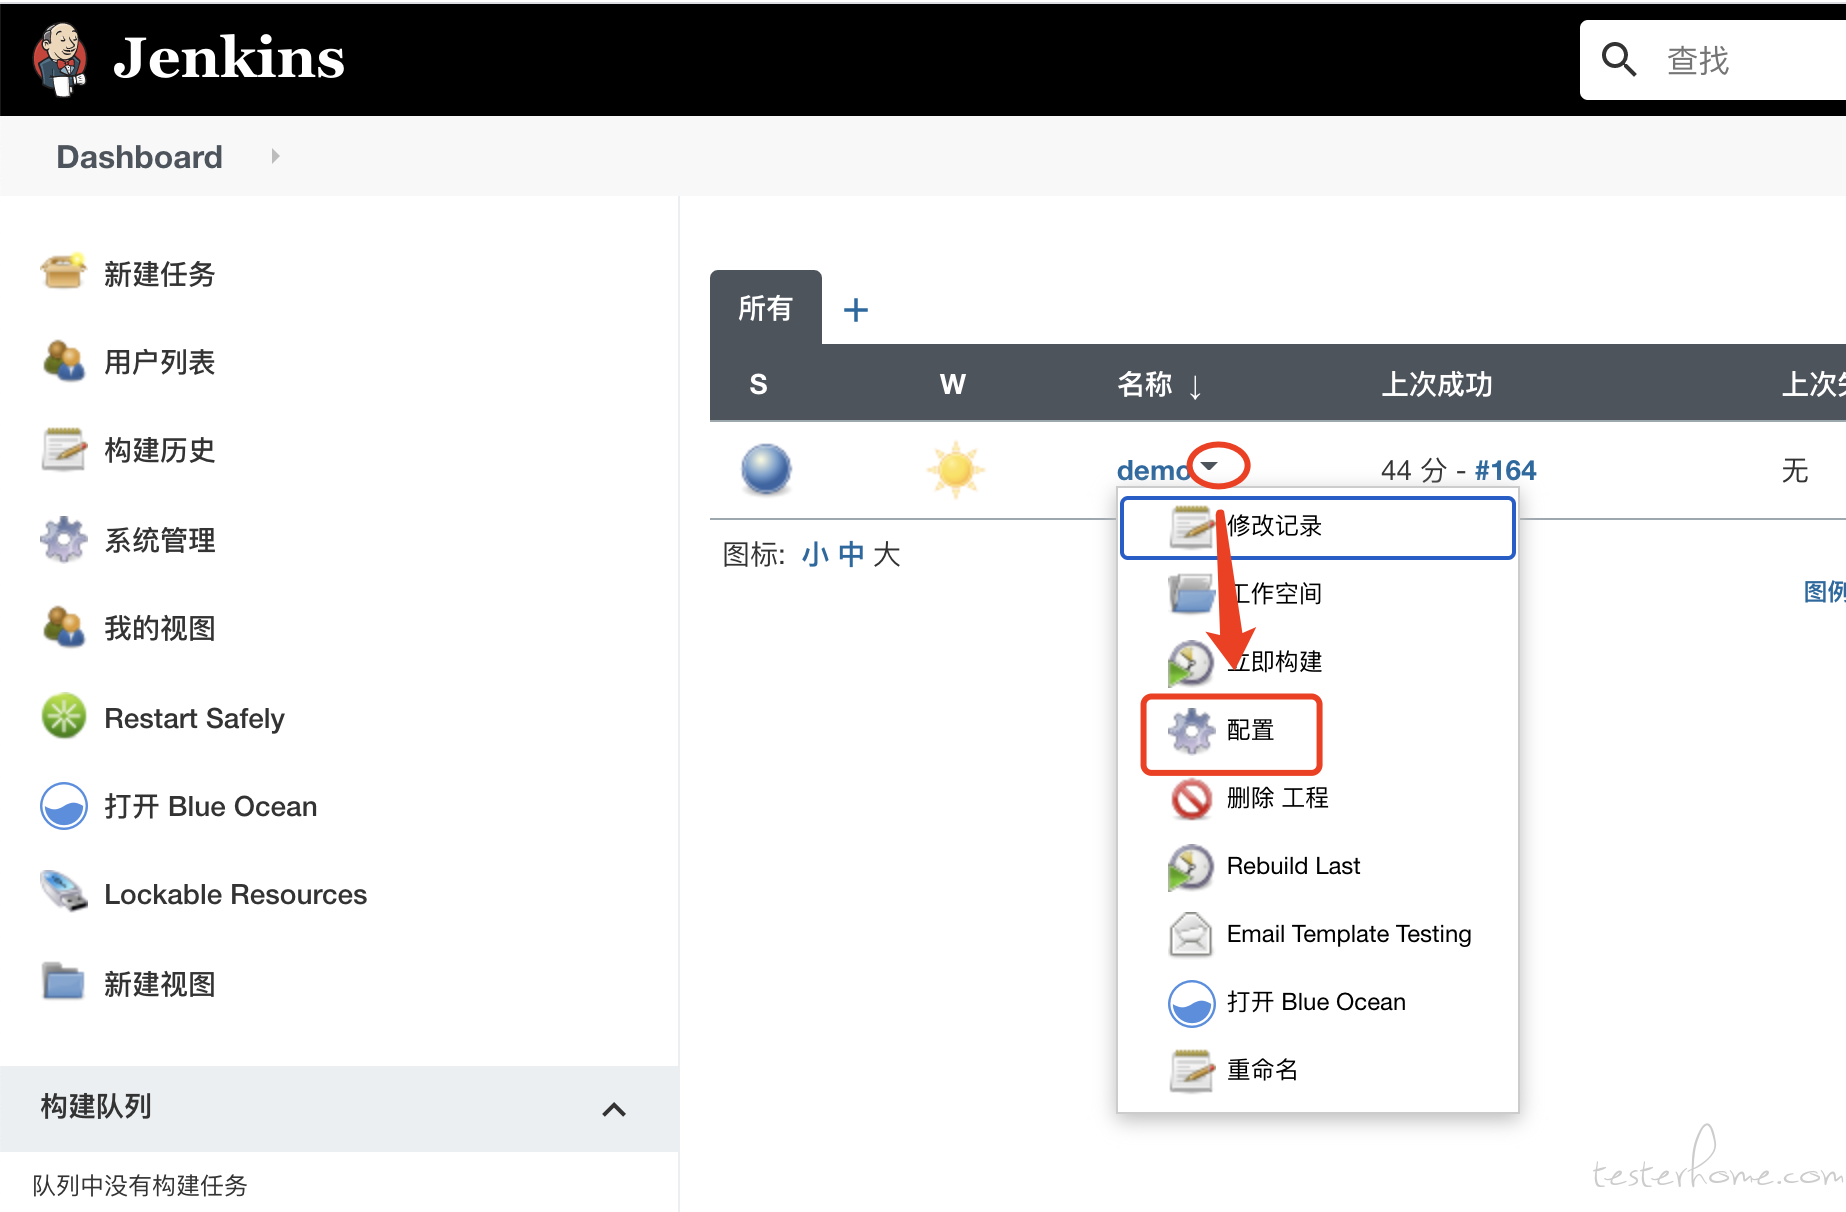Image resolution: width=1846 pixels, height=1212 pixels.
Task: Toggle the demo job dropdown arrow
Action: click(x=1209, y=466)
